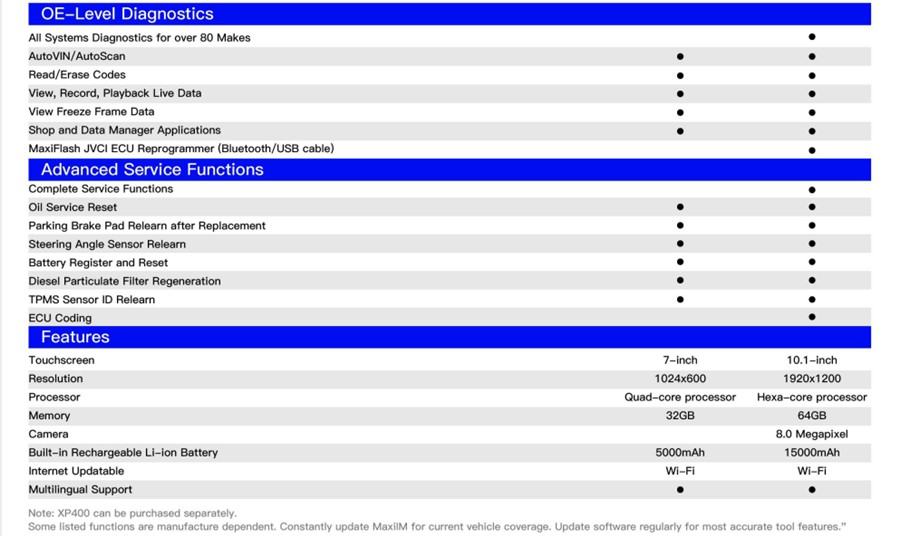This screenshot has width=900, height=536.
Task: Click the Note about XP400 purchase text
Action: click(x=132, y=513)
